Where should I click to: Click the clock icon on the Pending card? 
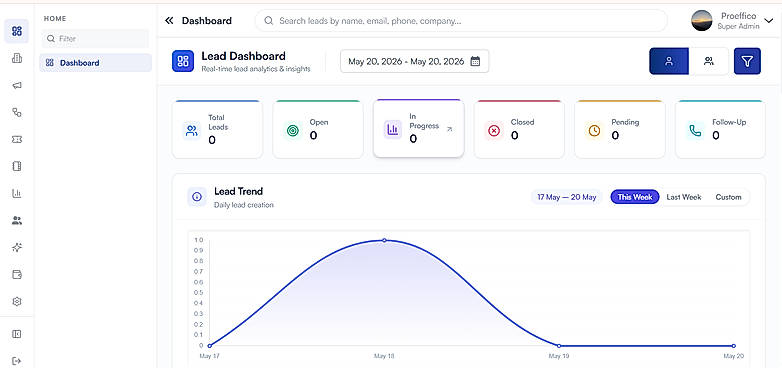[594, 131]
